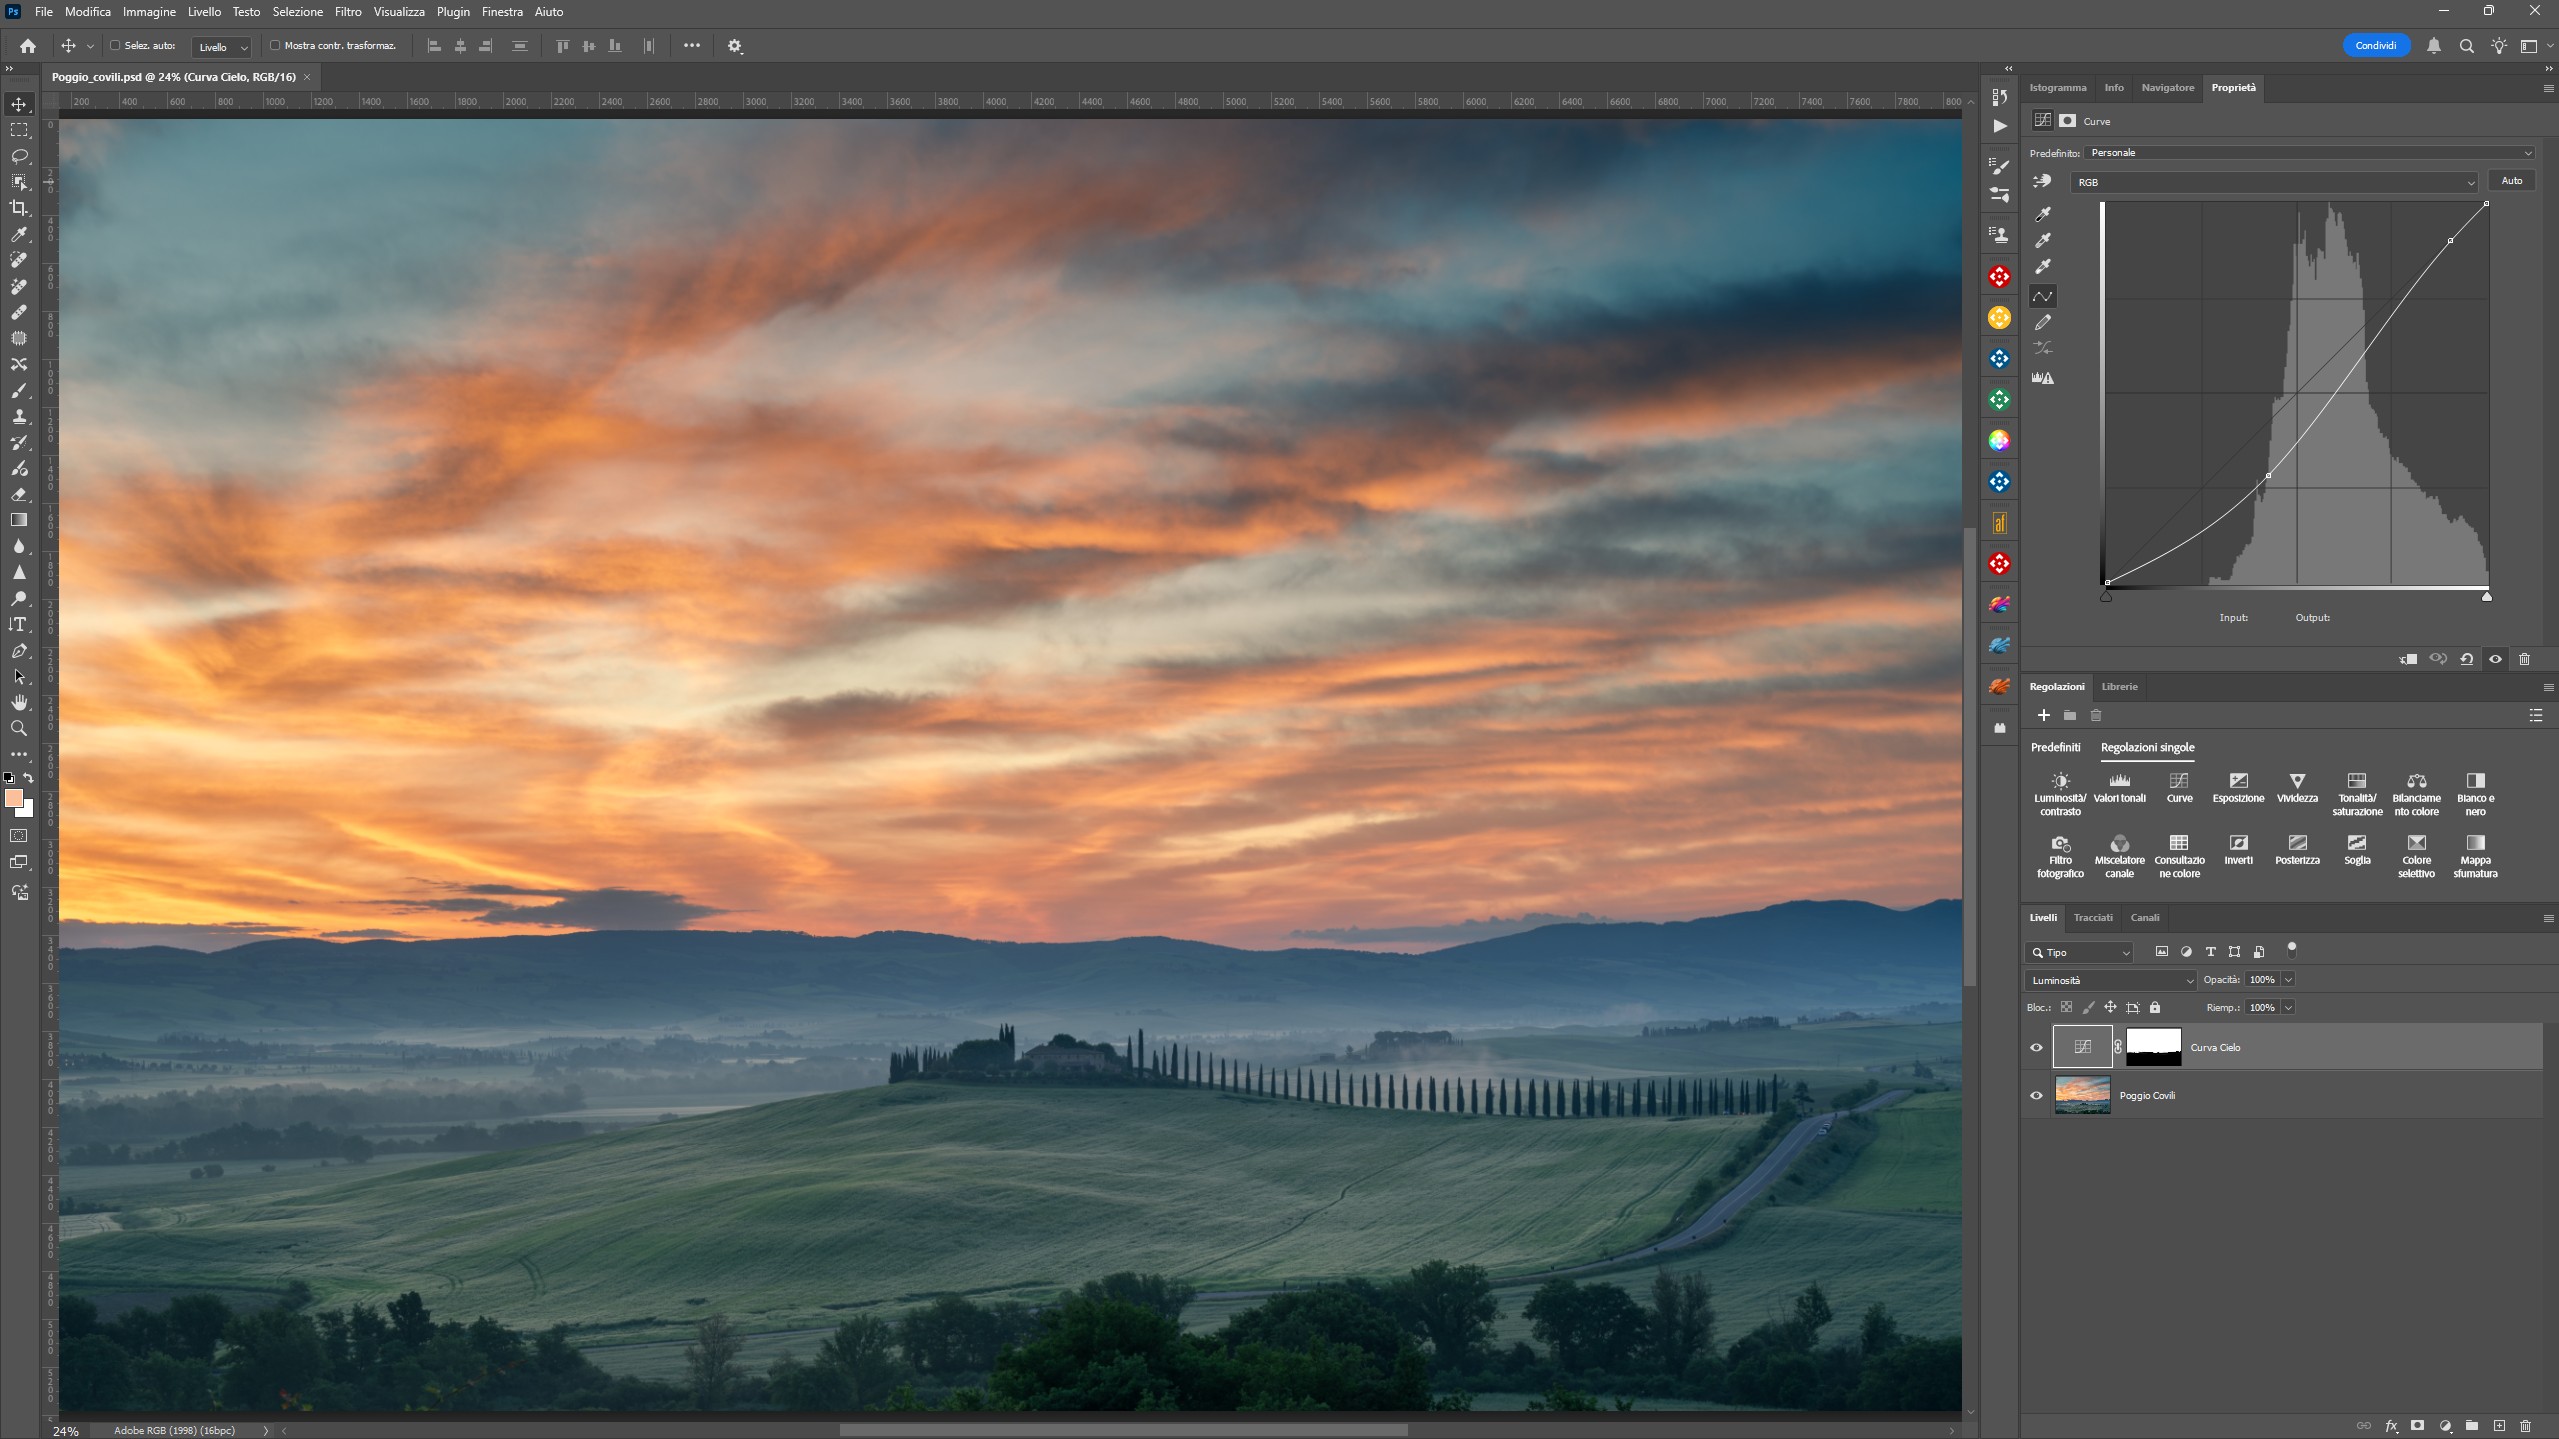The height and width of the screenshot is (1439, 2559).
Task: Click the Curves white point slider triangle
Action: point(2487,597)
